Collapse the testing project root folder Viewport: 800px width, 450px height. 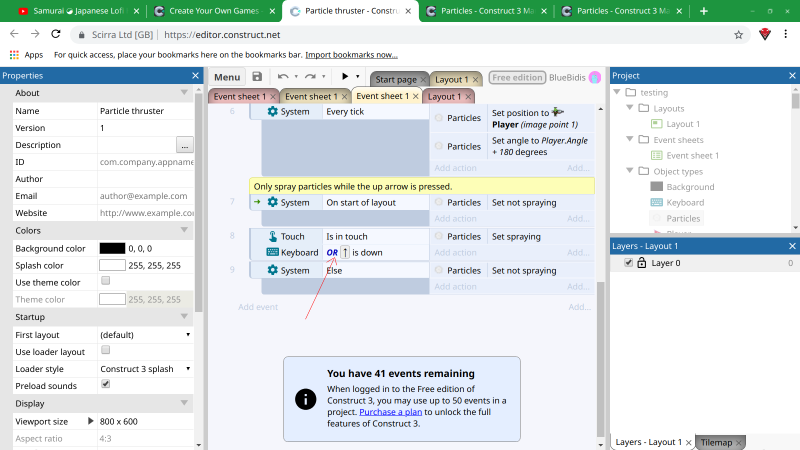click(x=617, y=92)
